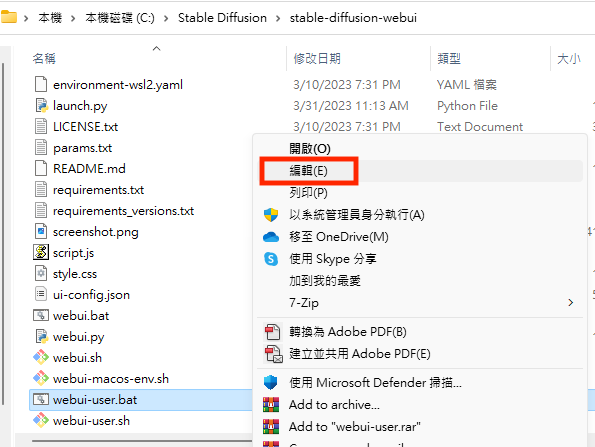595x447 pixels.
Task: Select the webui-user.sh file row
Action: 140,420
